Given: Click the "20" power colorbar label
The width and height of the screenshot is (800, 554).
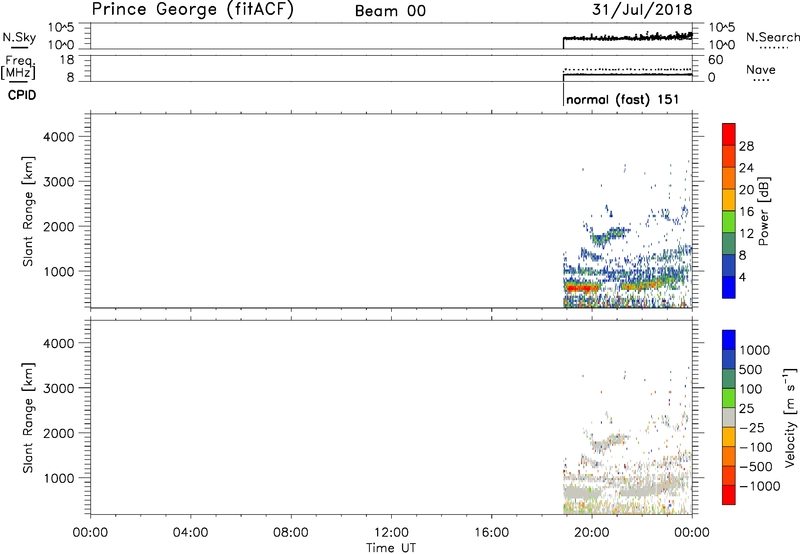Looking at the screenshot, I should (x=746, y=190).
